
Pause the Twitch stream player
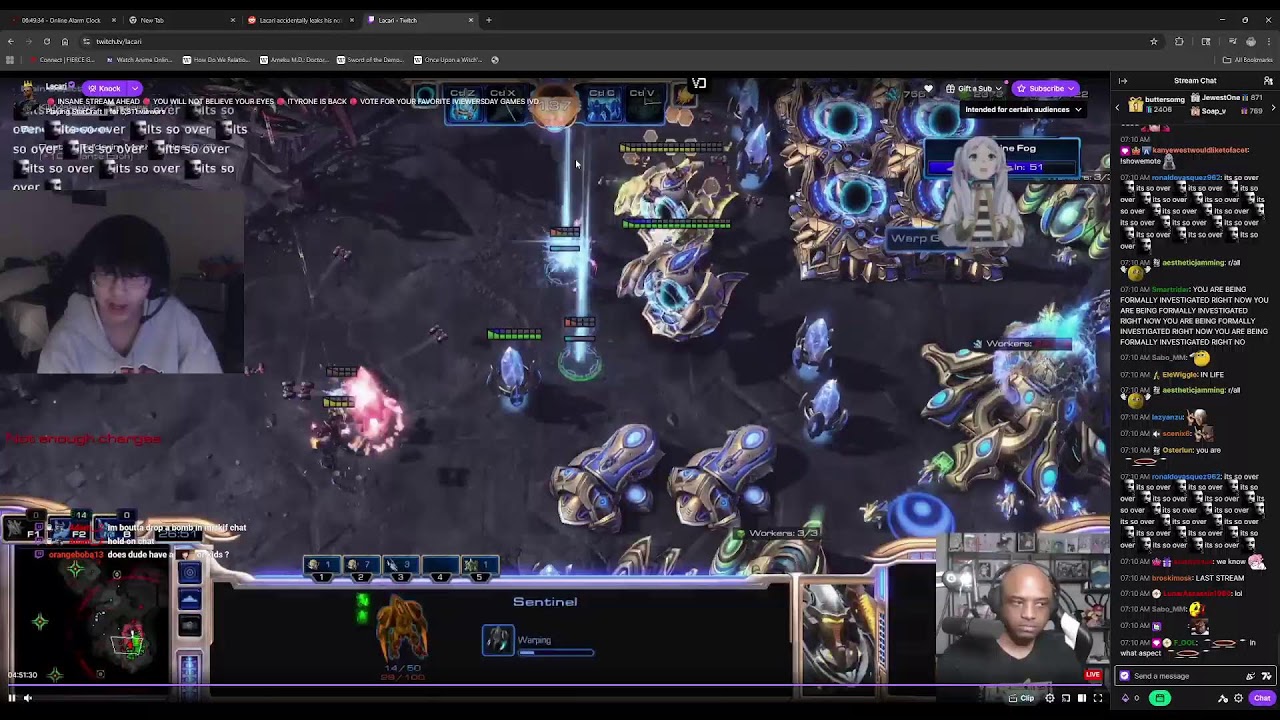tap(12, 698)
